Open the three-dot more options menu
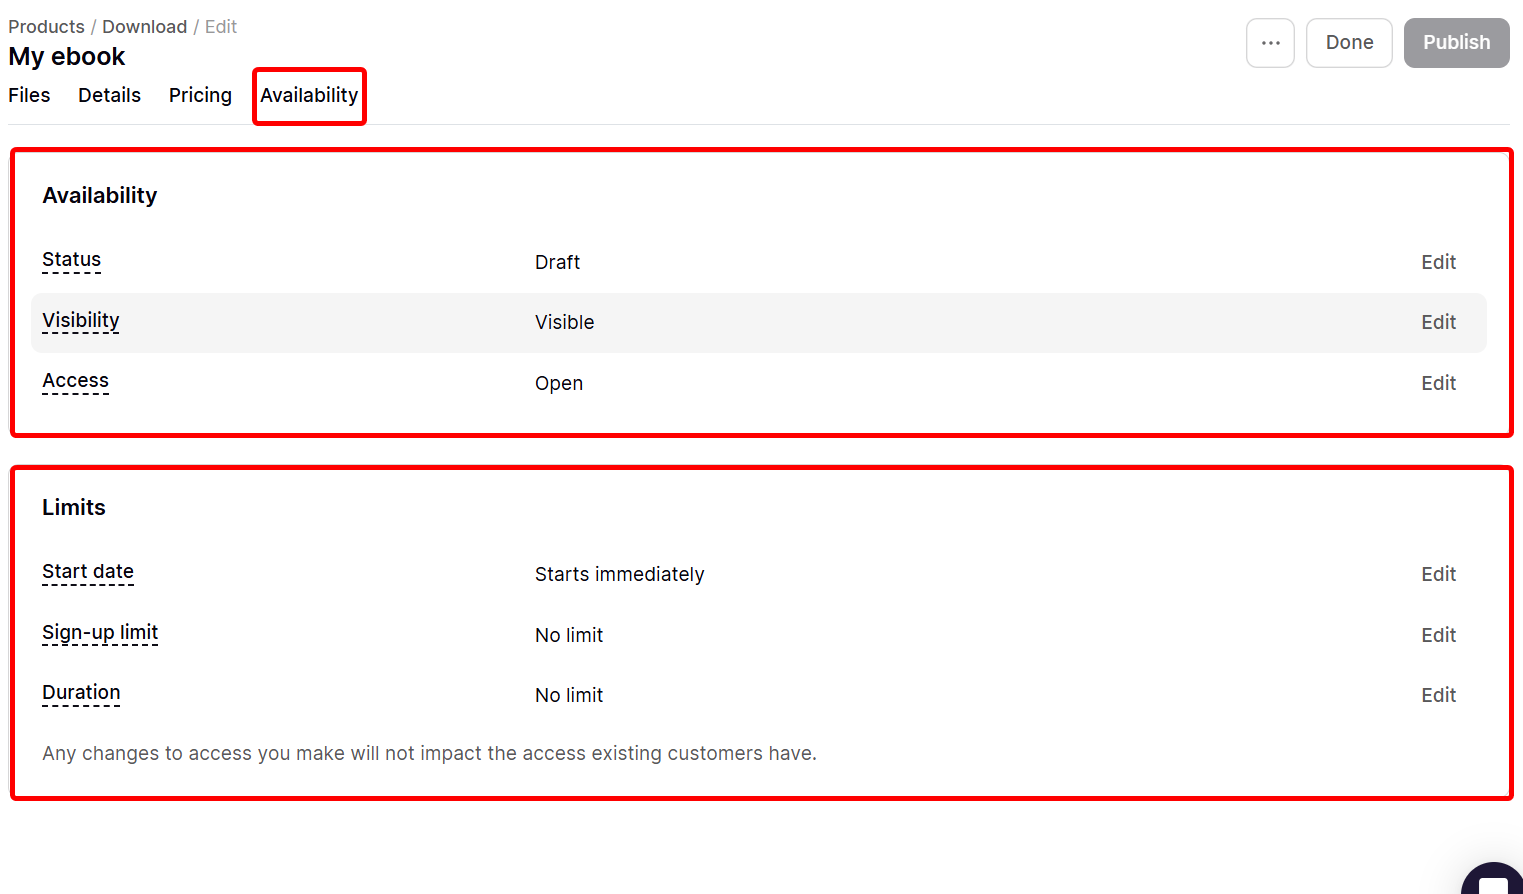 tap(1270, 43)
